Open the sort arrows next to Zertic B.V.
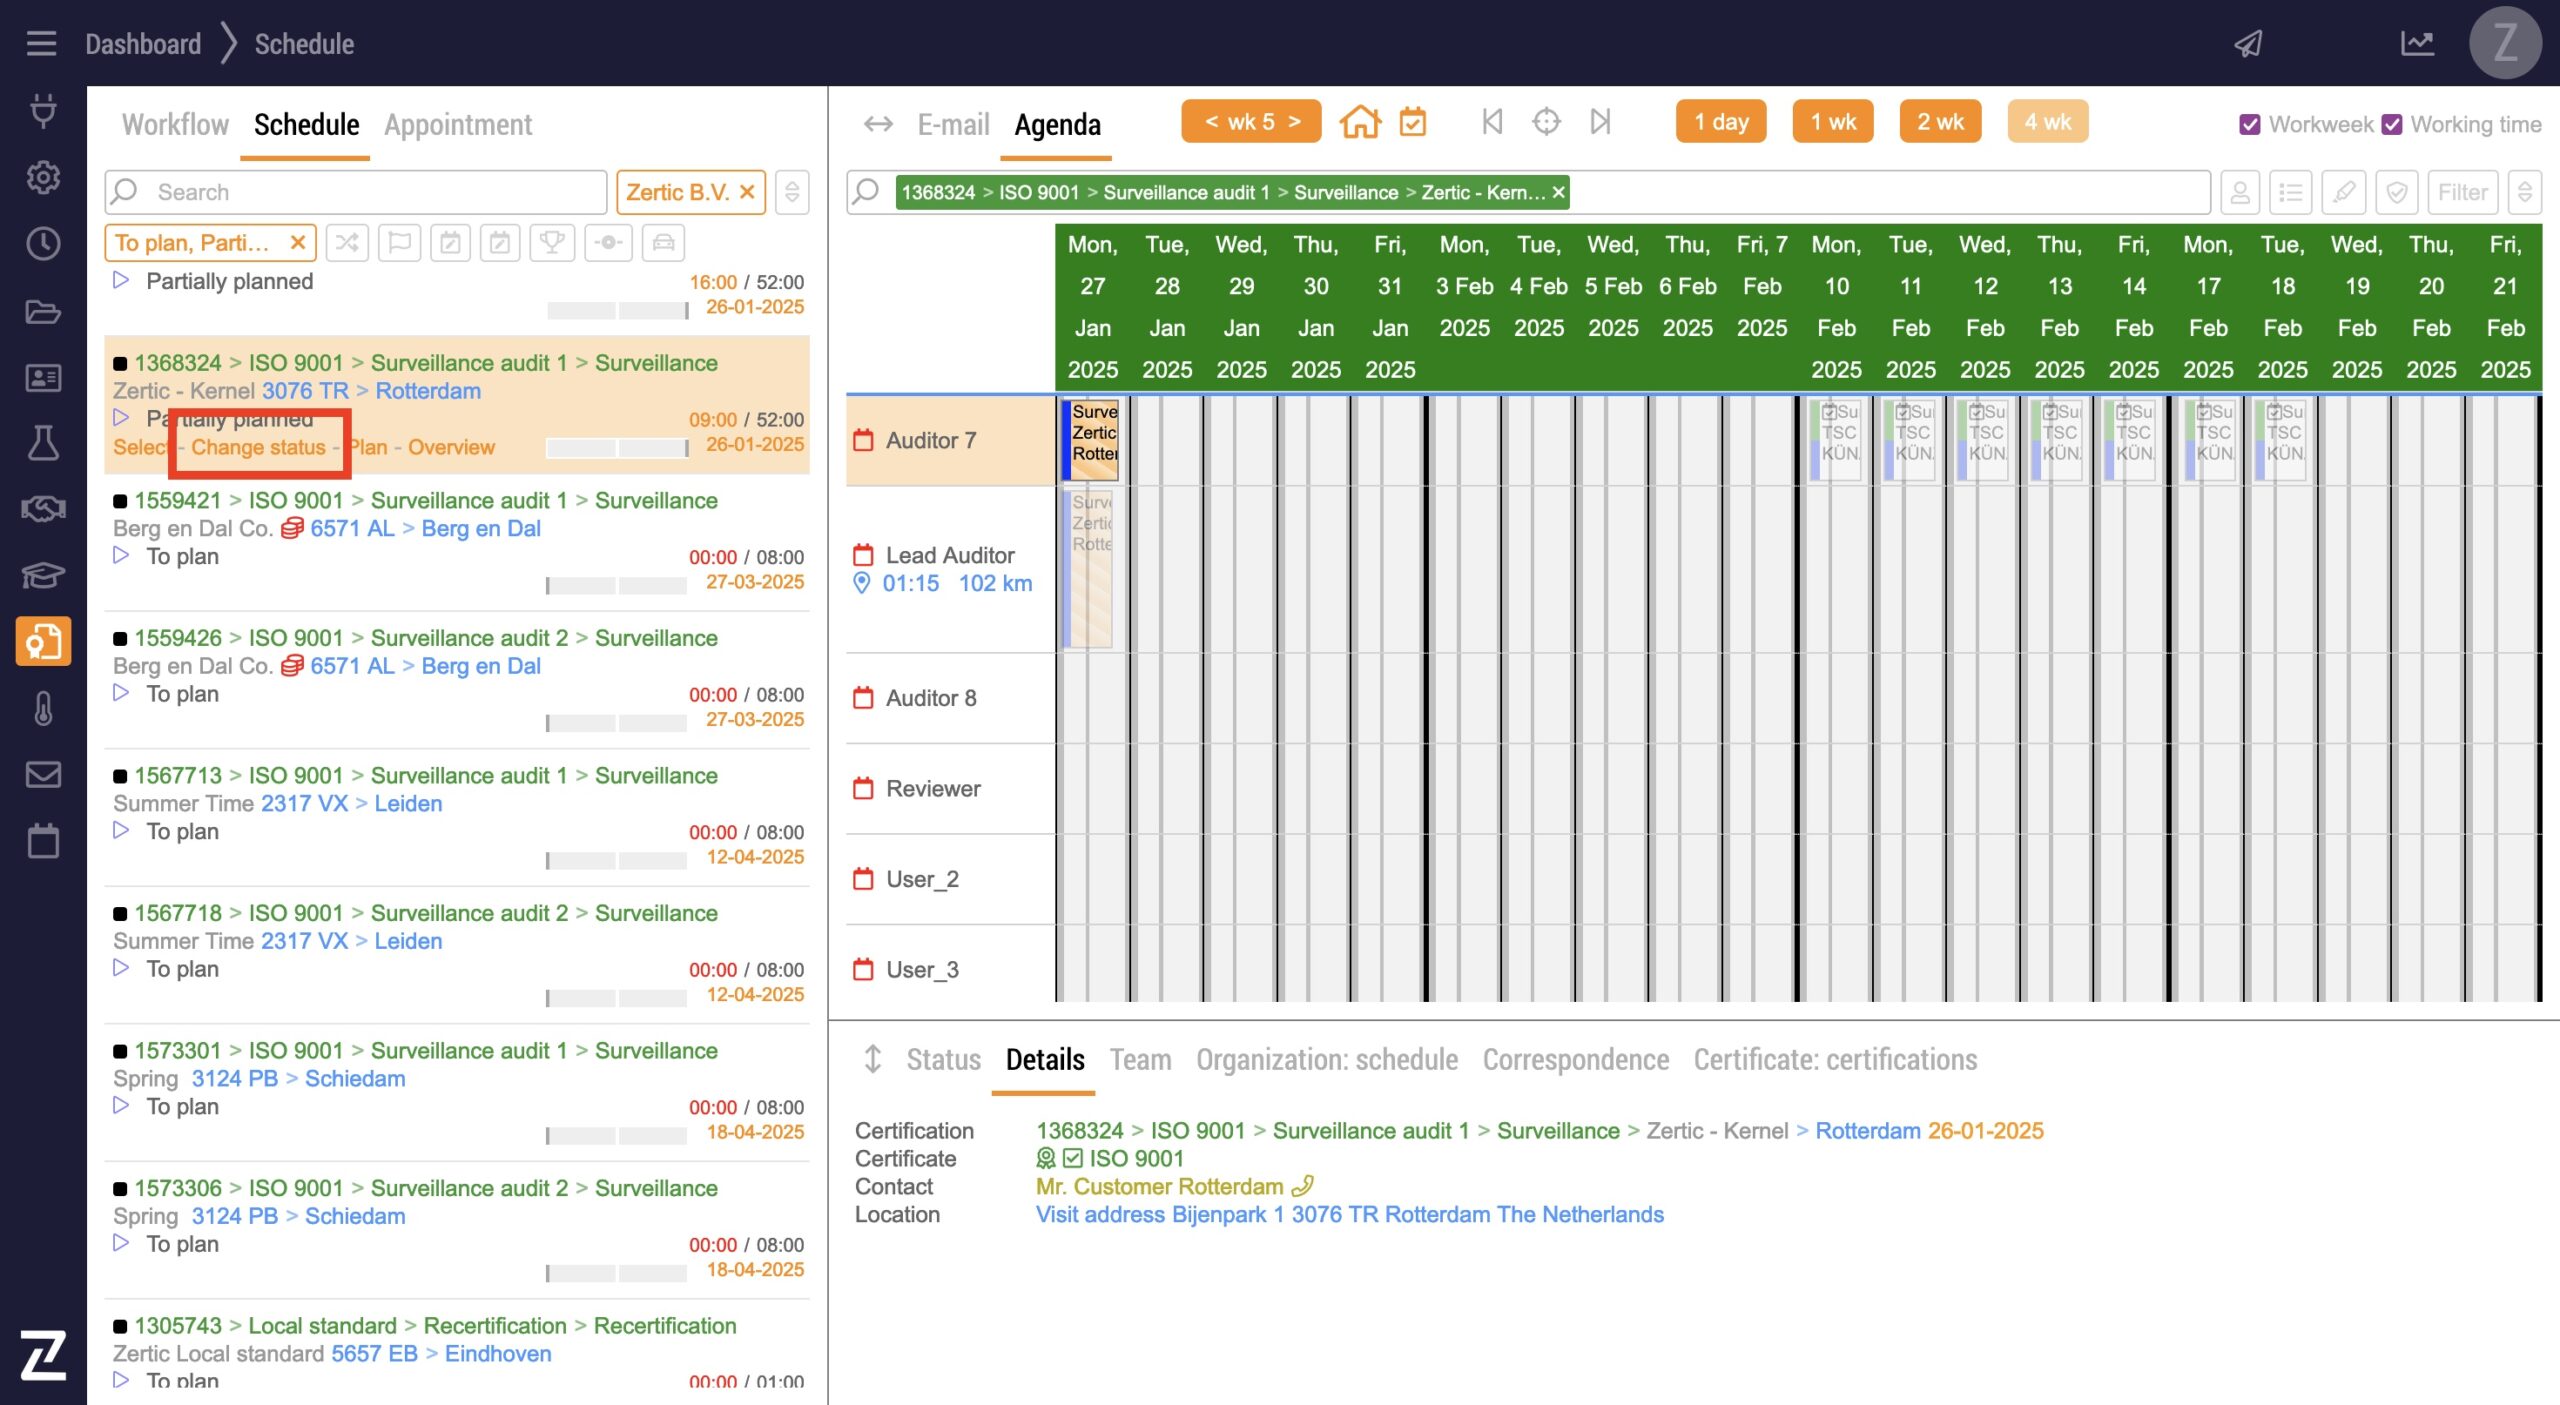The width and height of the screenshot is (2560, 1405). (792, 192)
